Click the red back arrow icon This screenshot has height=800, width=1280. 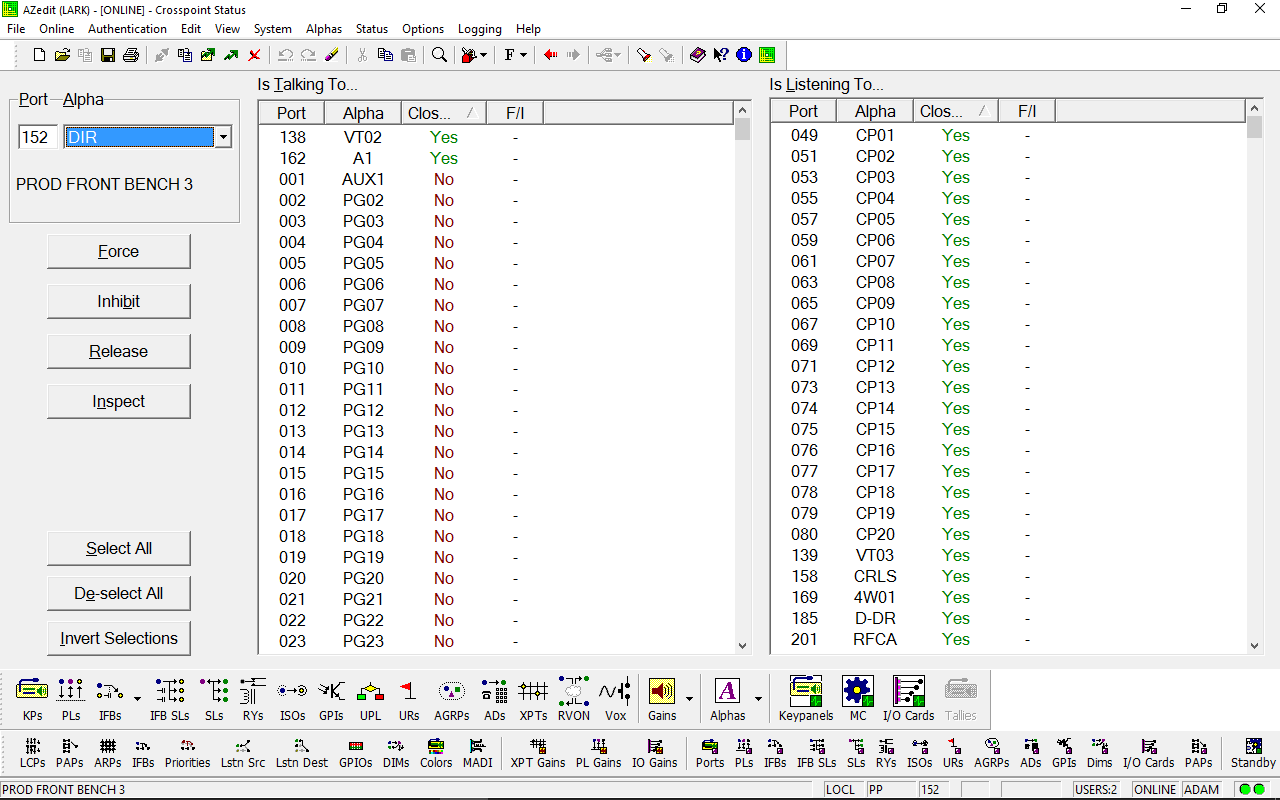[x=551, y=55]
